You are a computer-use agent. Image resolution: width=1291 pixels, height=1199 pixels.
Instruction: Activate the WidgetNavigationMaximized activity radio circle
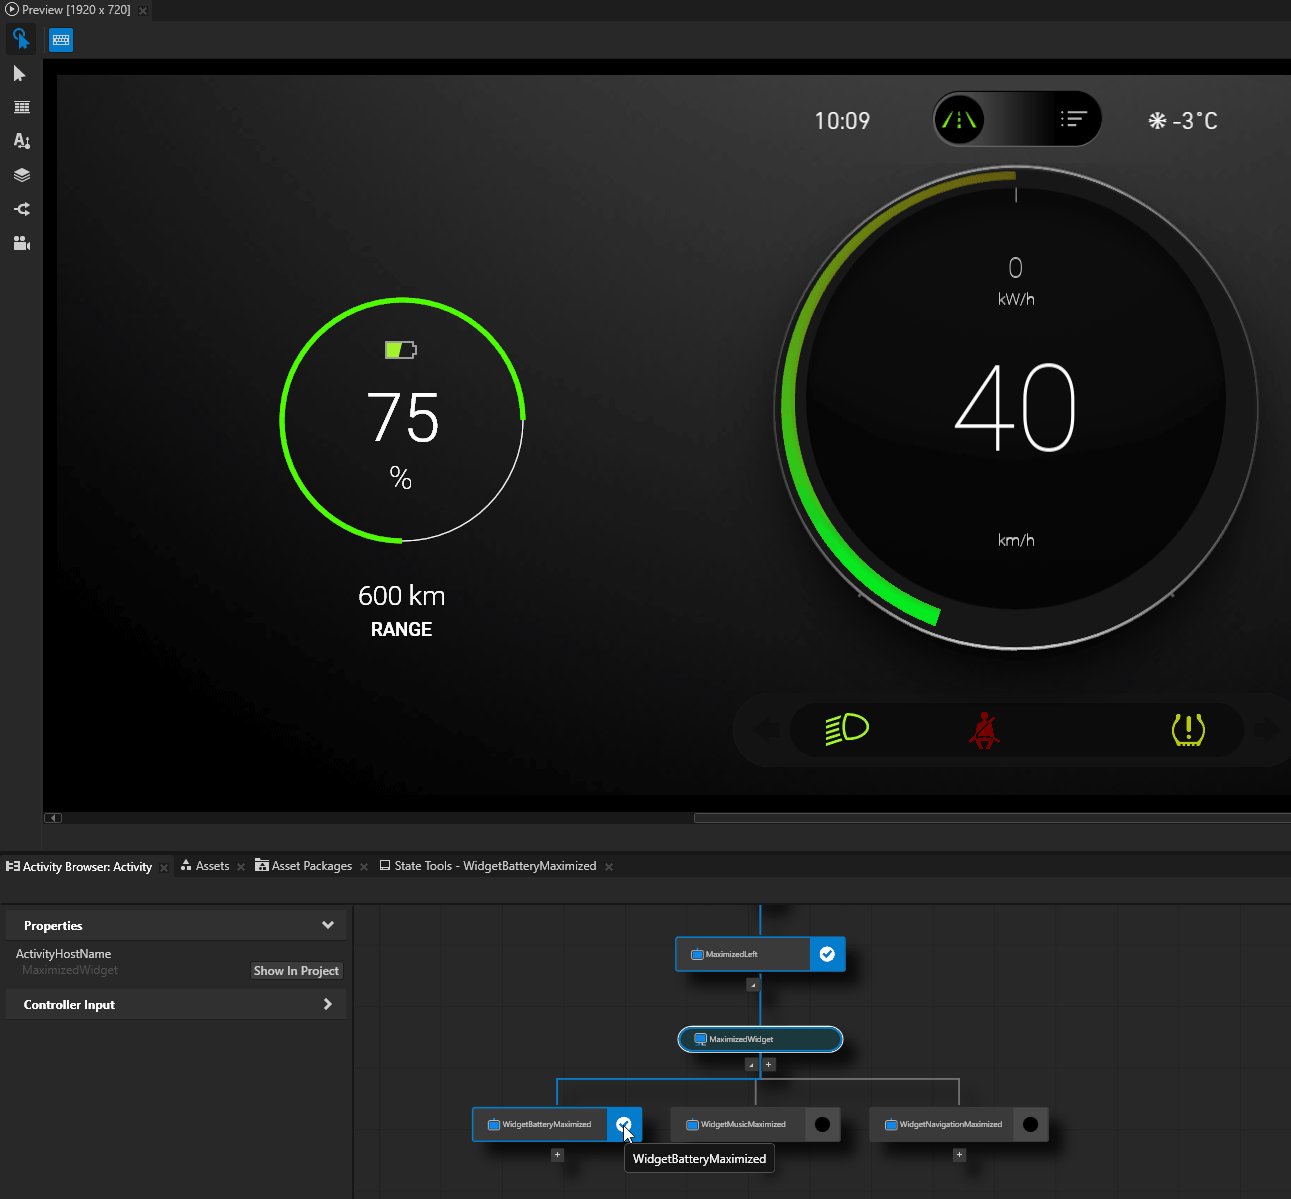tap(1030, 1124)
